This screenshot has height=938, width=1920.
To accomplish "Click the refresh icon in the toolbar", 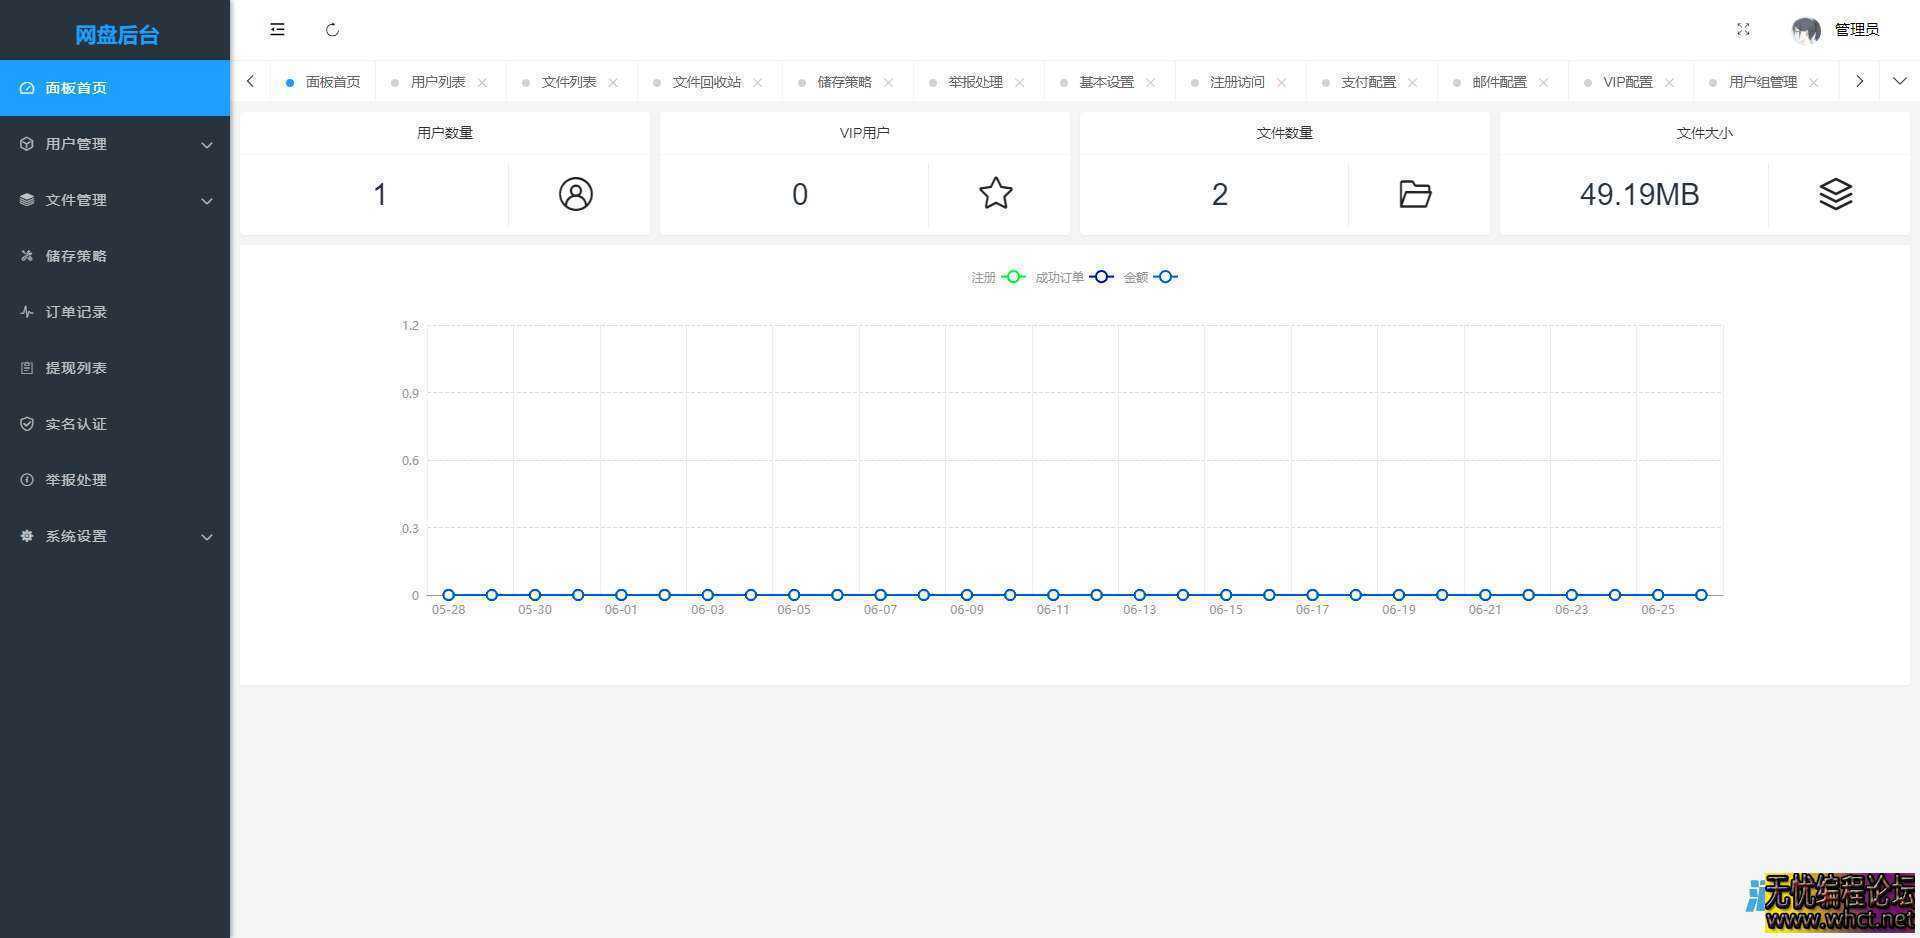I will click(333, 29).
